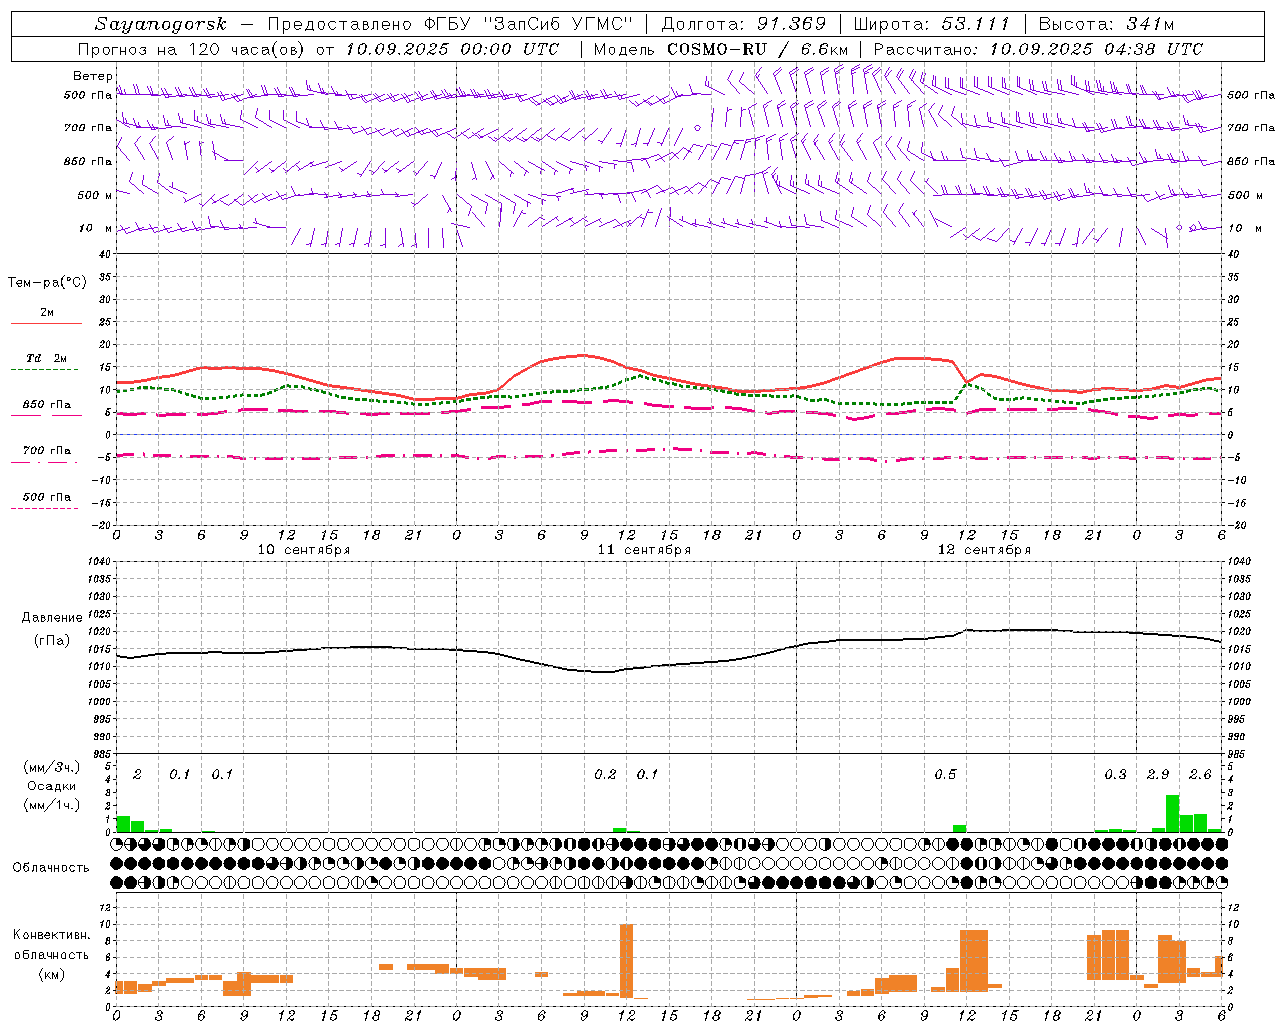The width and height of the screenshot is (1280, 1024).
Task: Select the 'Тем-ра(°C)' temperature panel label
Action: (x=47, y=283)
